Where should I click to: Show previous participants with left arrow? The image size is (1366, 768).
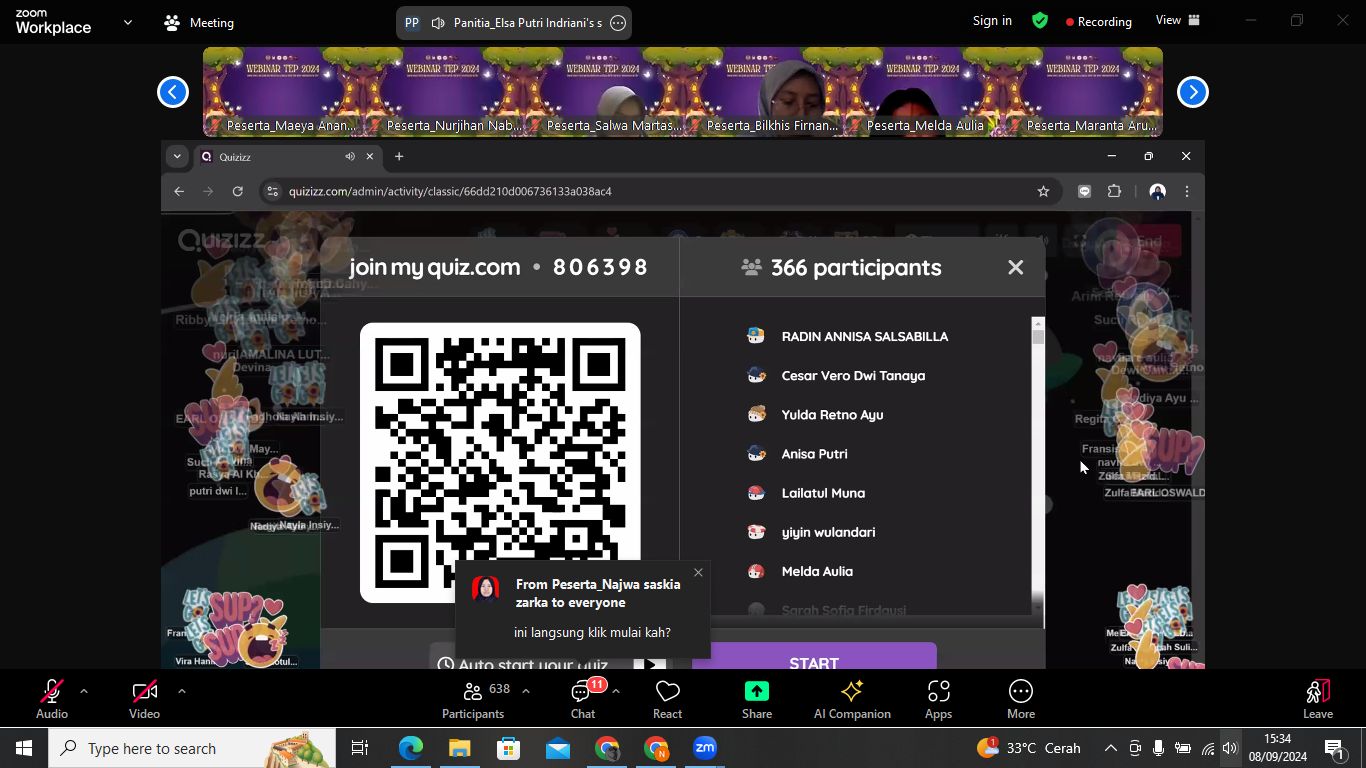pos(173,92)
